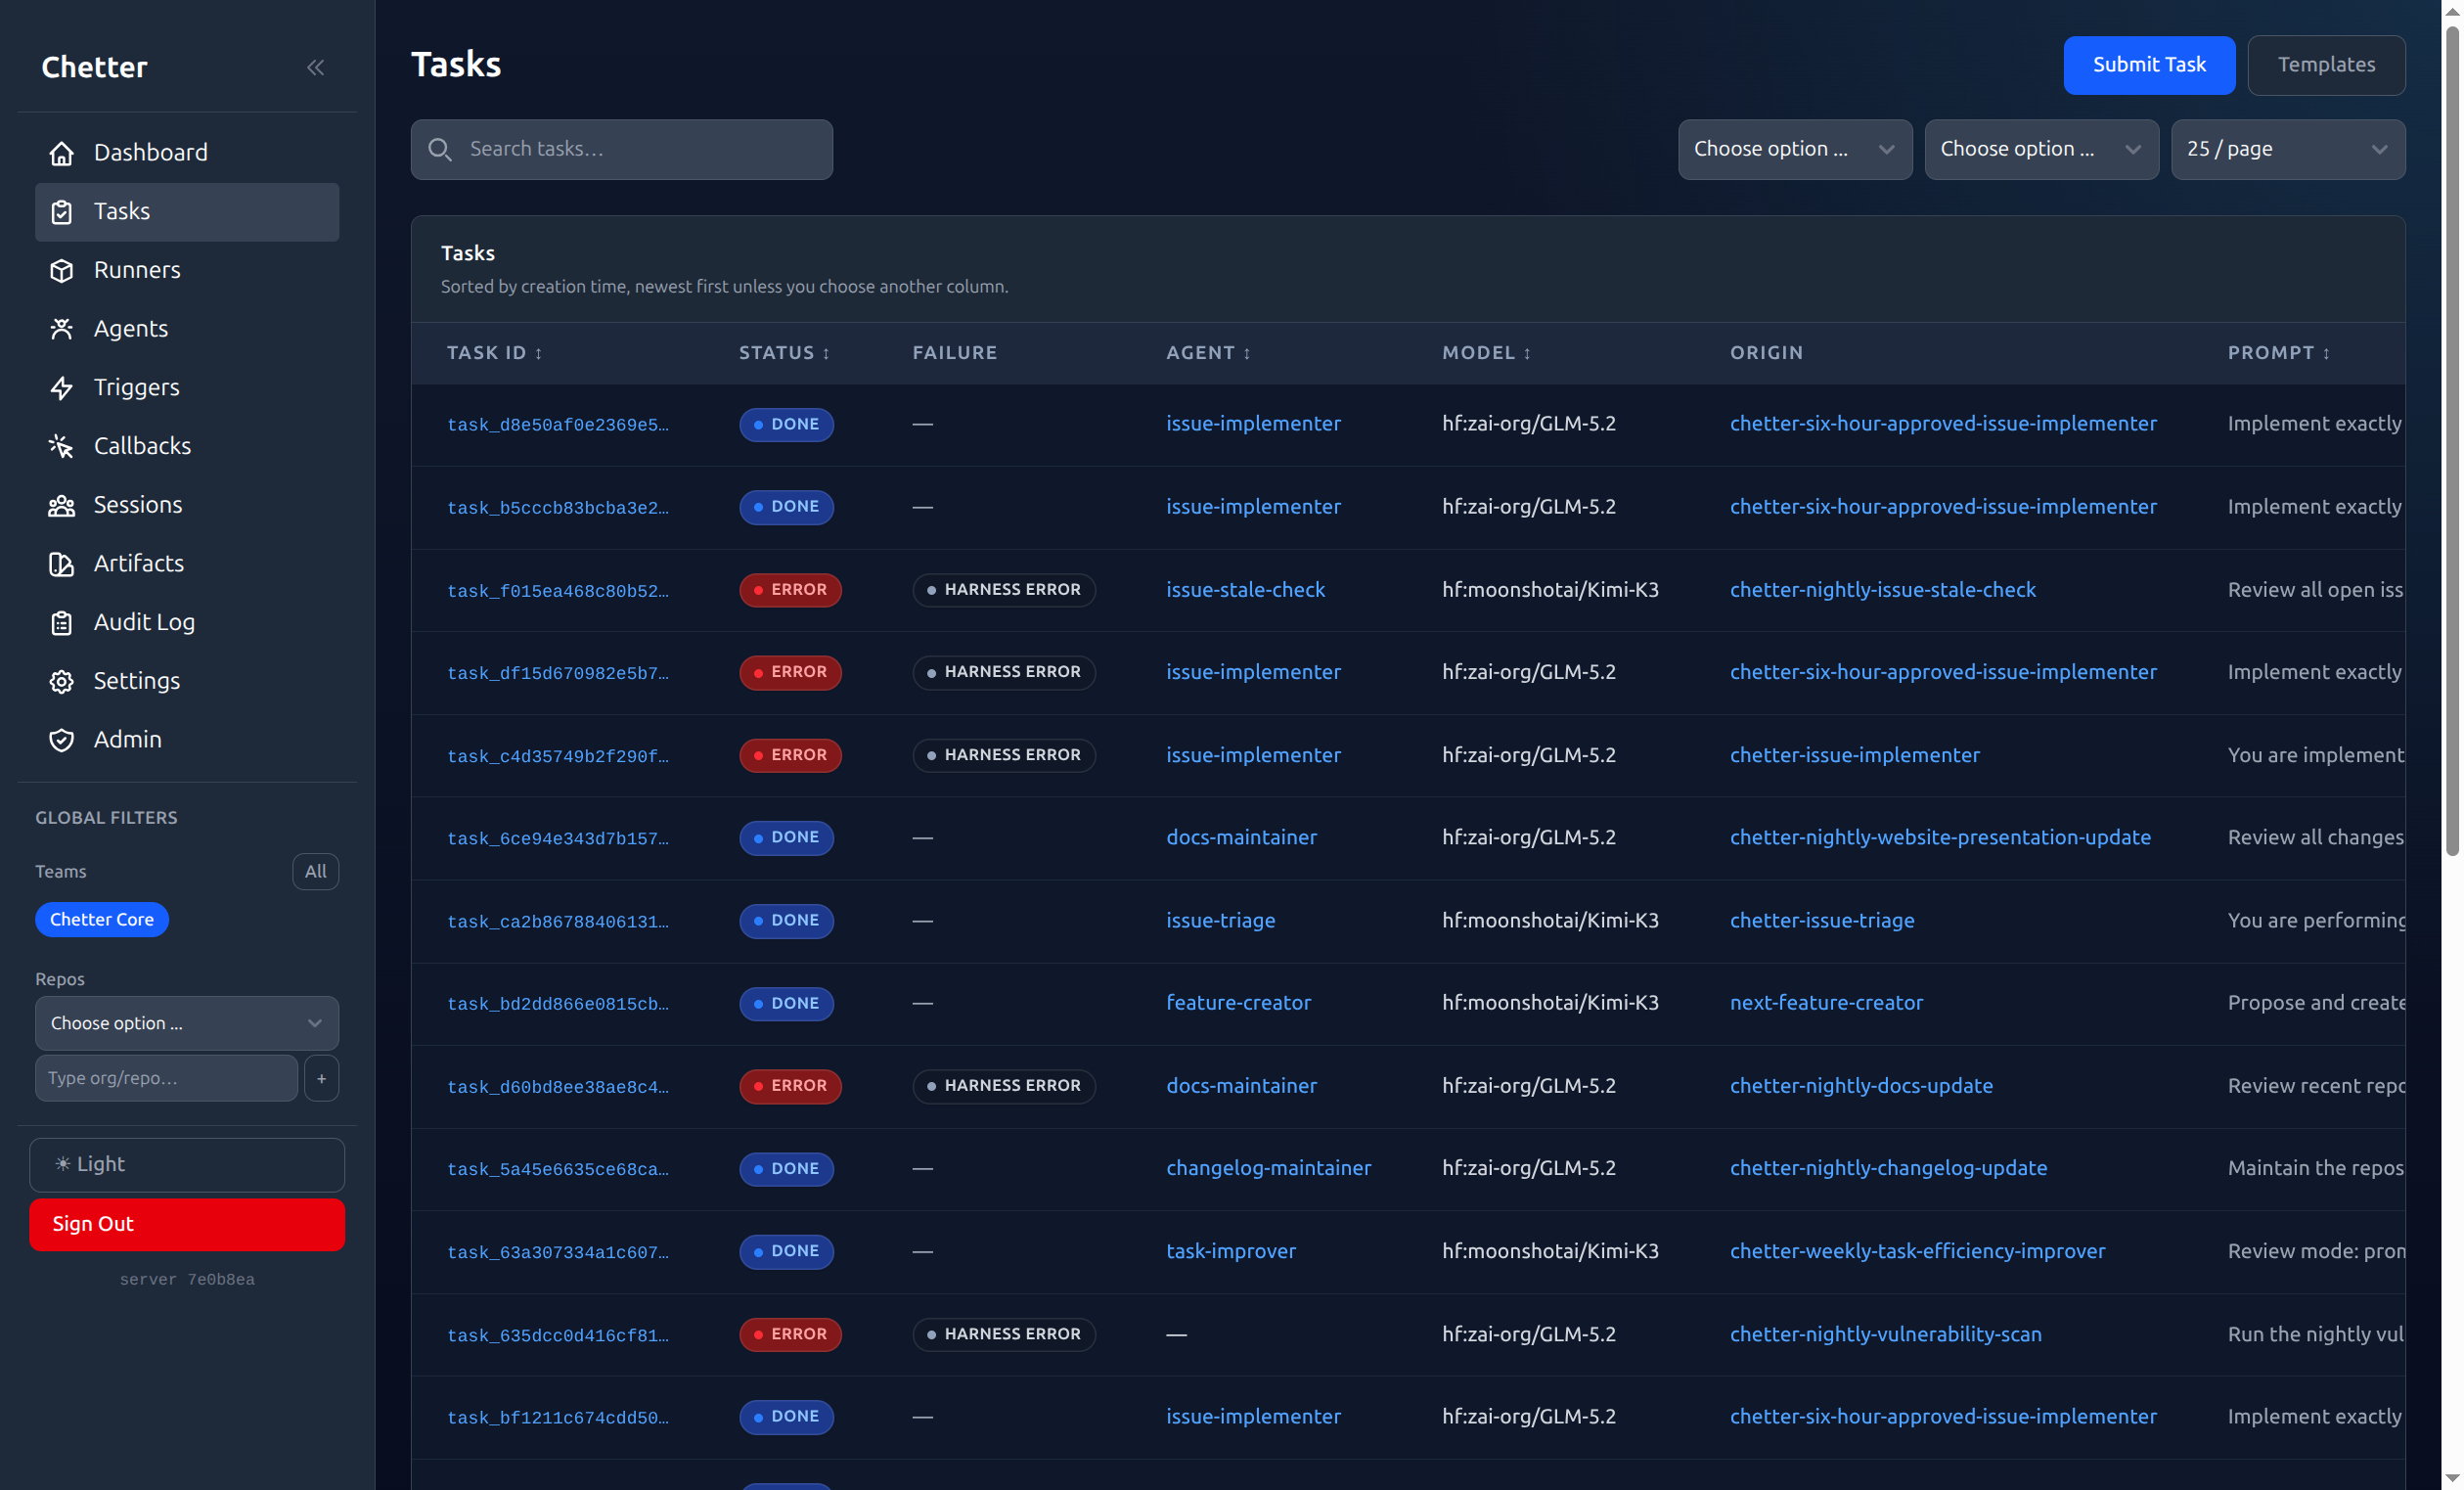Viewport: 2464px width, 1490px height.
Task: Open the first Choose option filter dropdown
Action: pos(1795,149)
